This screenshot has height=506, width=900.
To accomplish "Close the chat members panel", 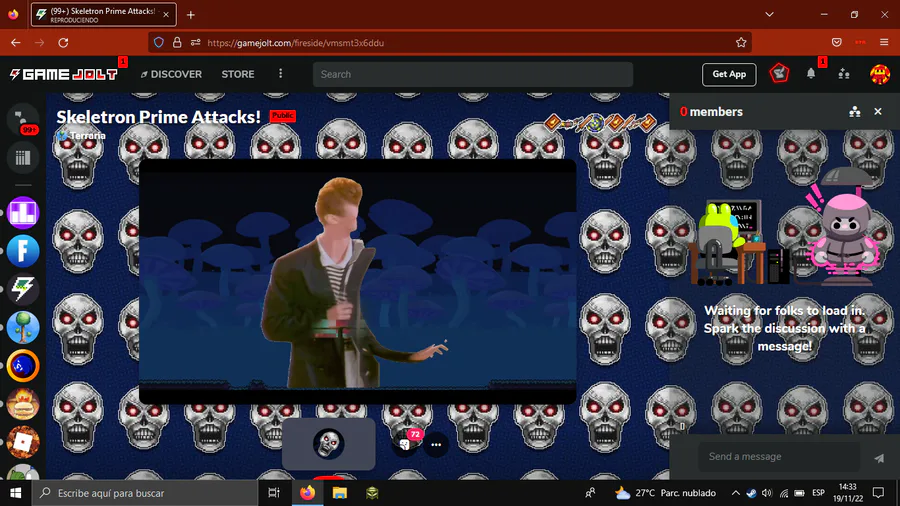I will pos(878,112).
